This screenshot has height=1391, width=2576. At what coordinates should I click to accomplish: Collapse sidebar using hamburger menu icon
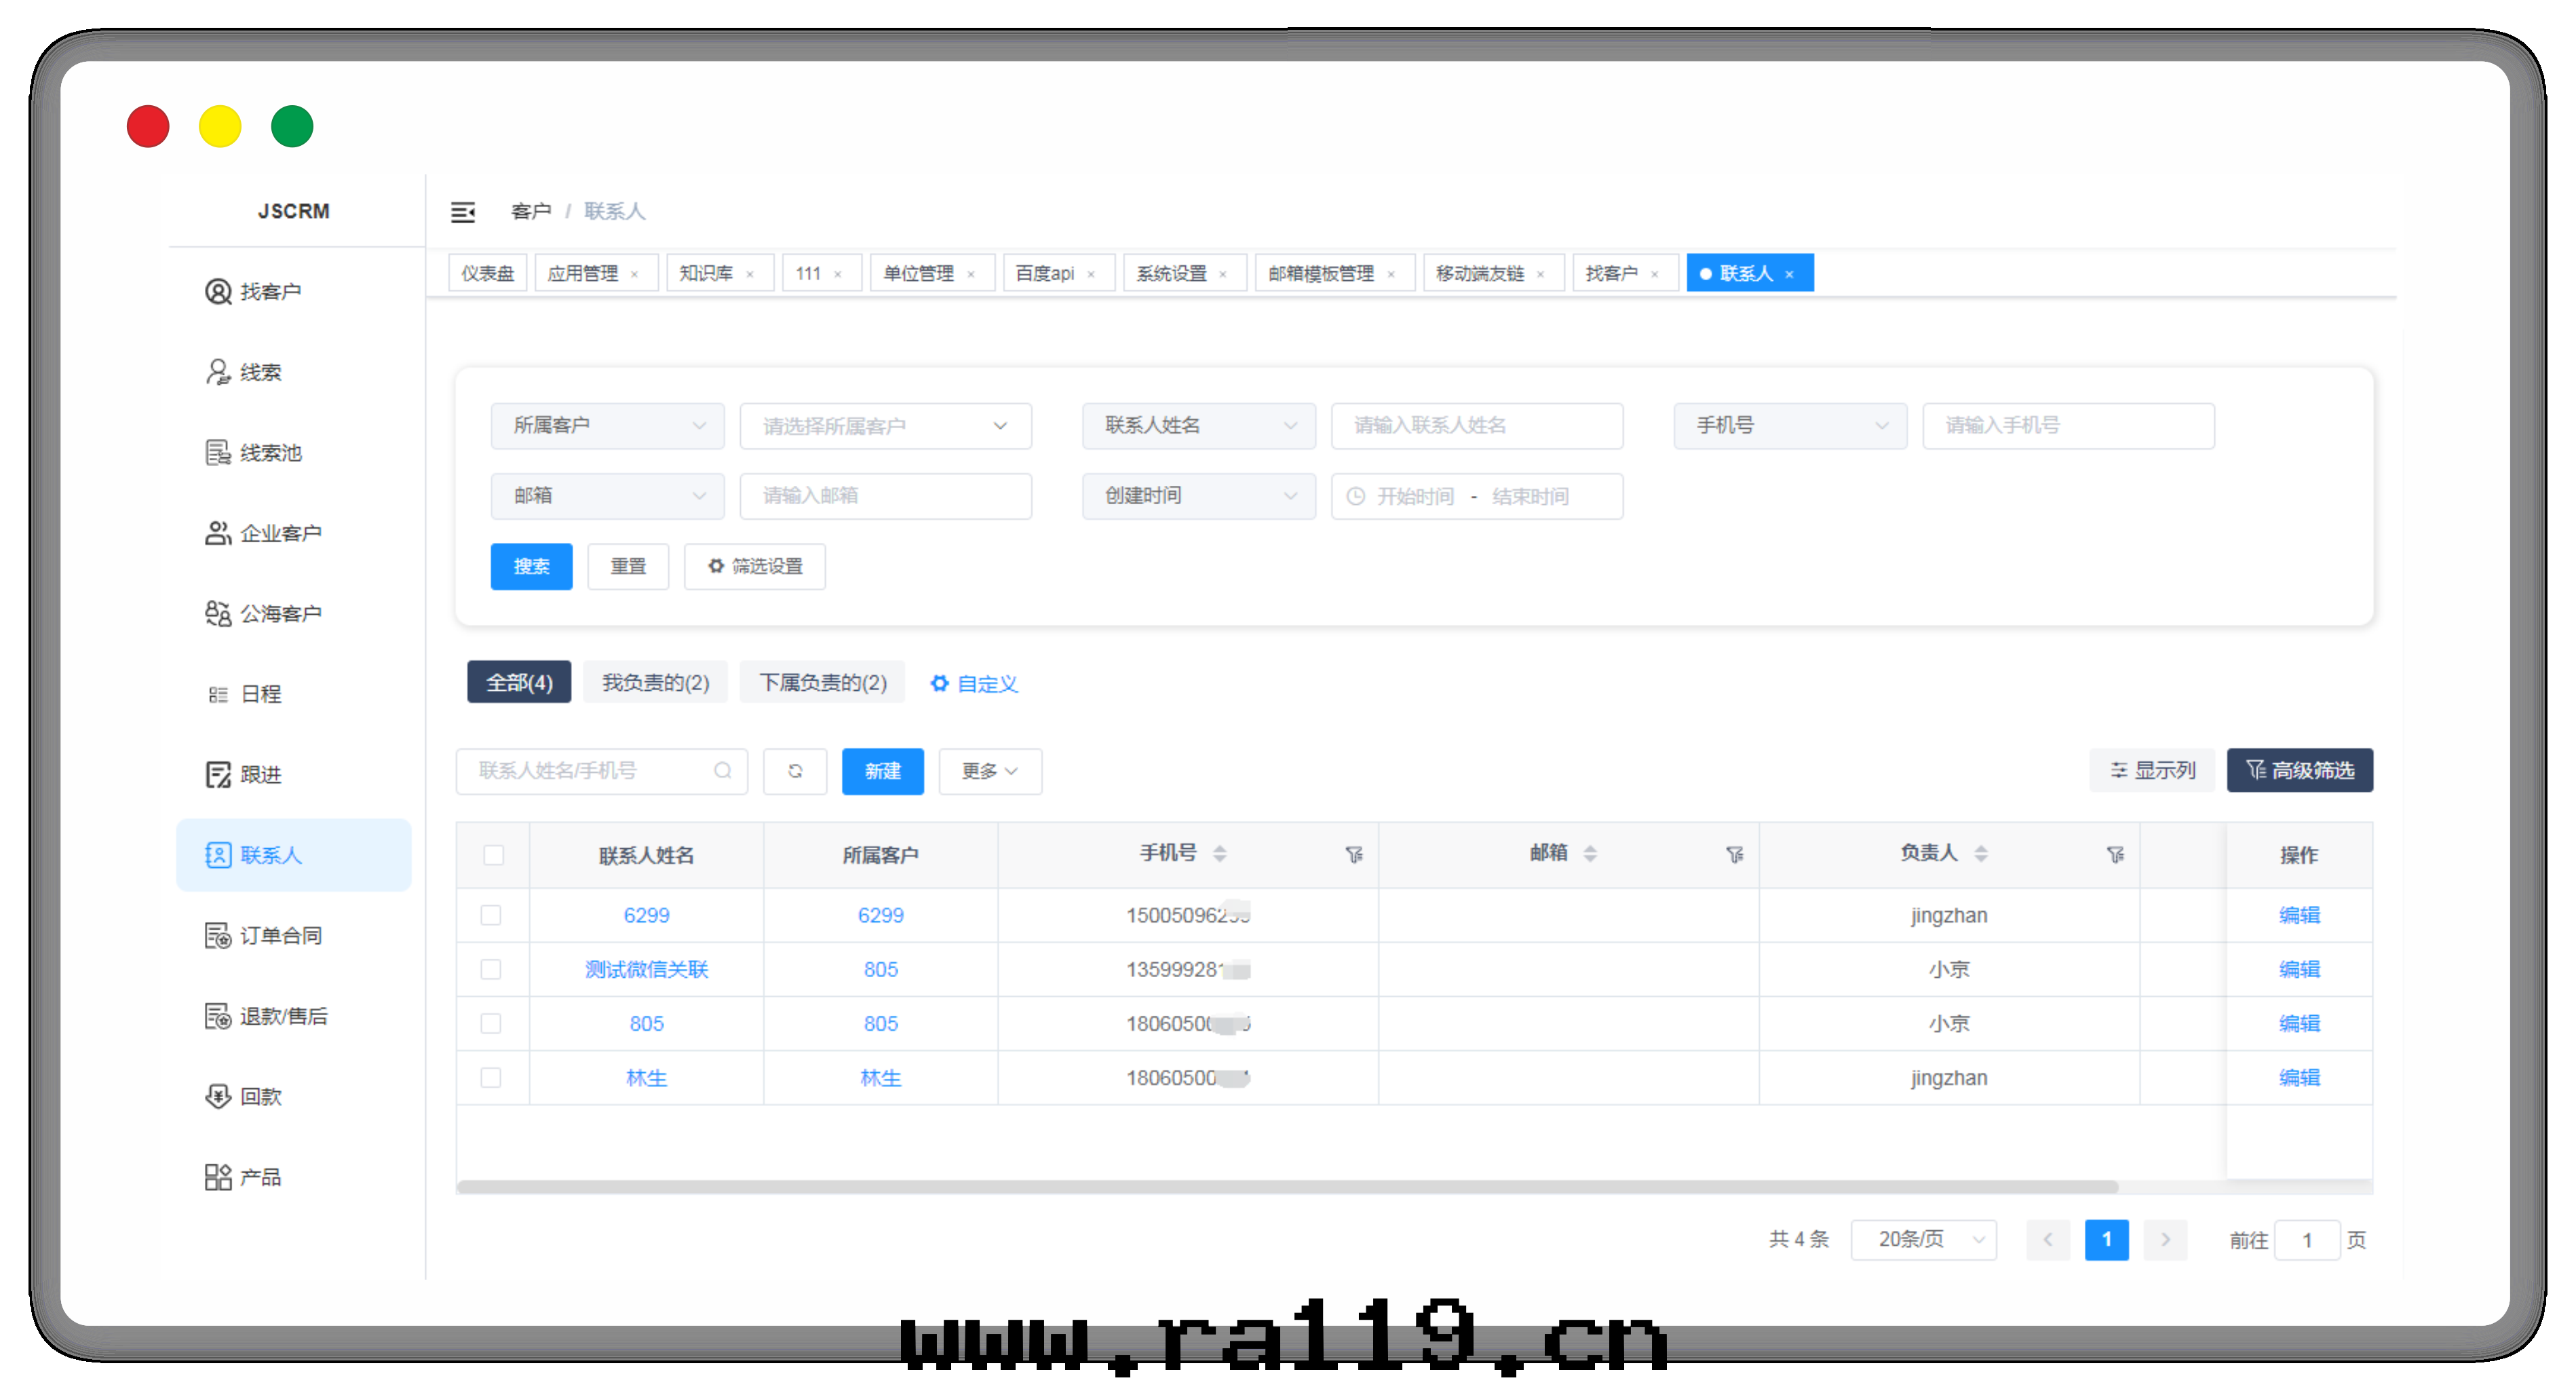(x=462, y=212)
